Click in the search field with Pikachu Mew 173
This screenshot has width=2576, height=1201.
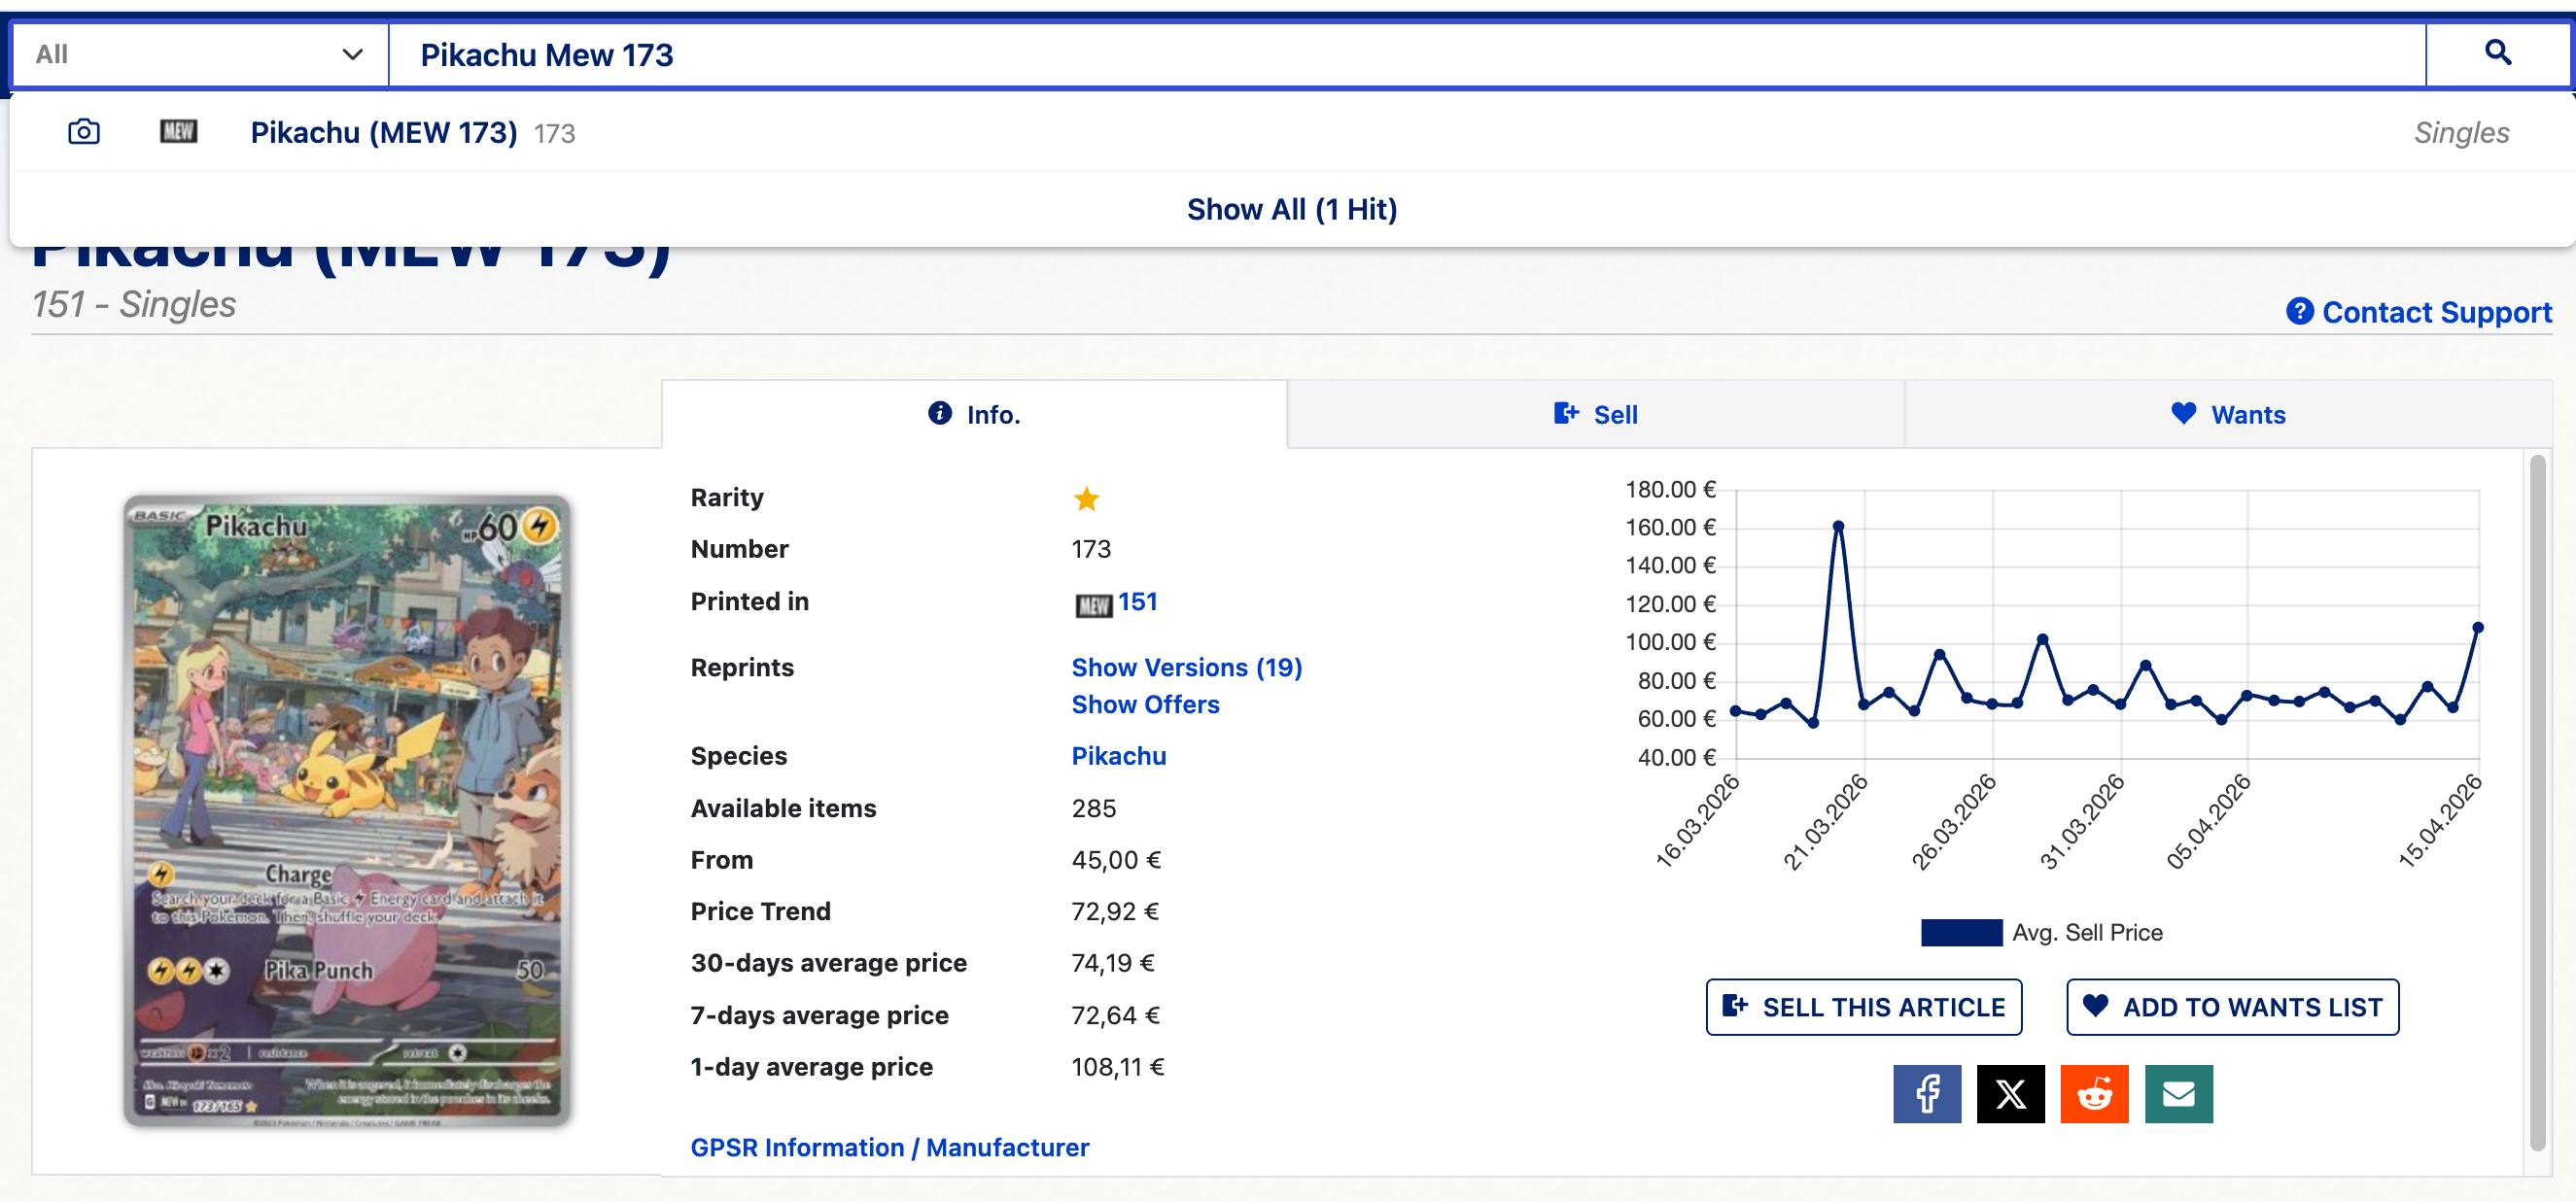(1400, 54)
